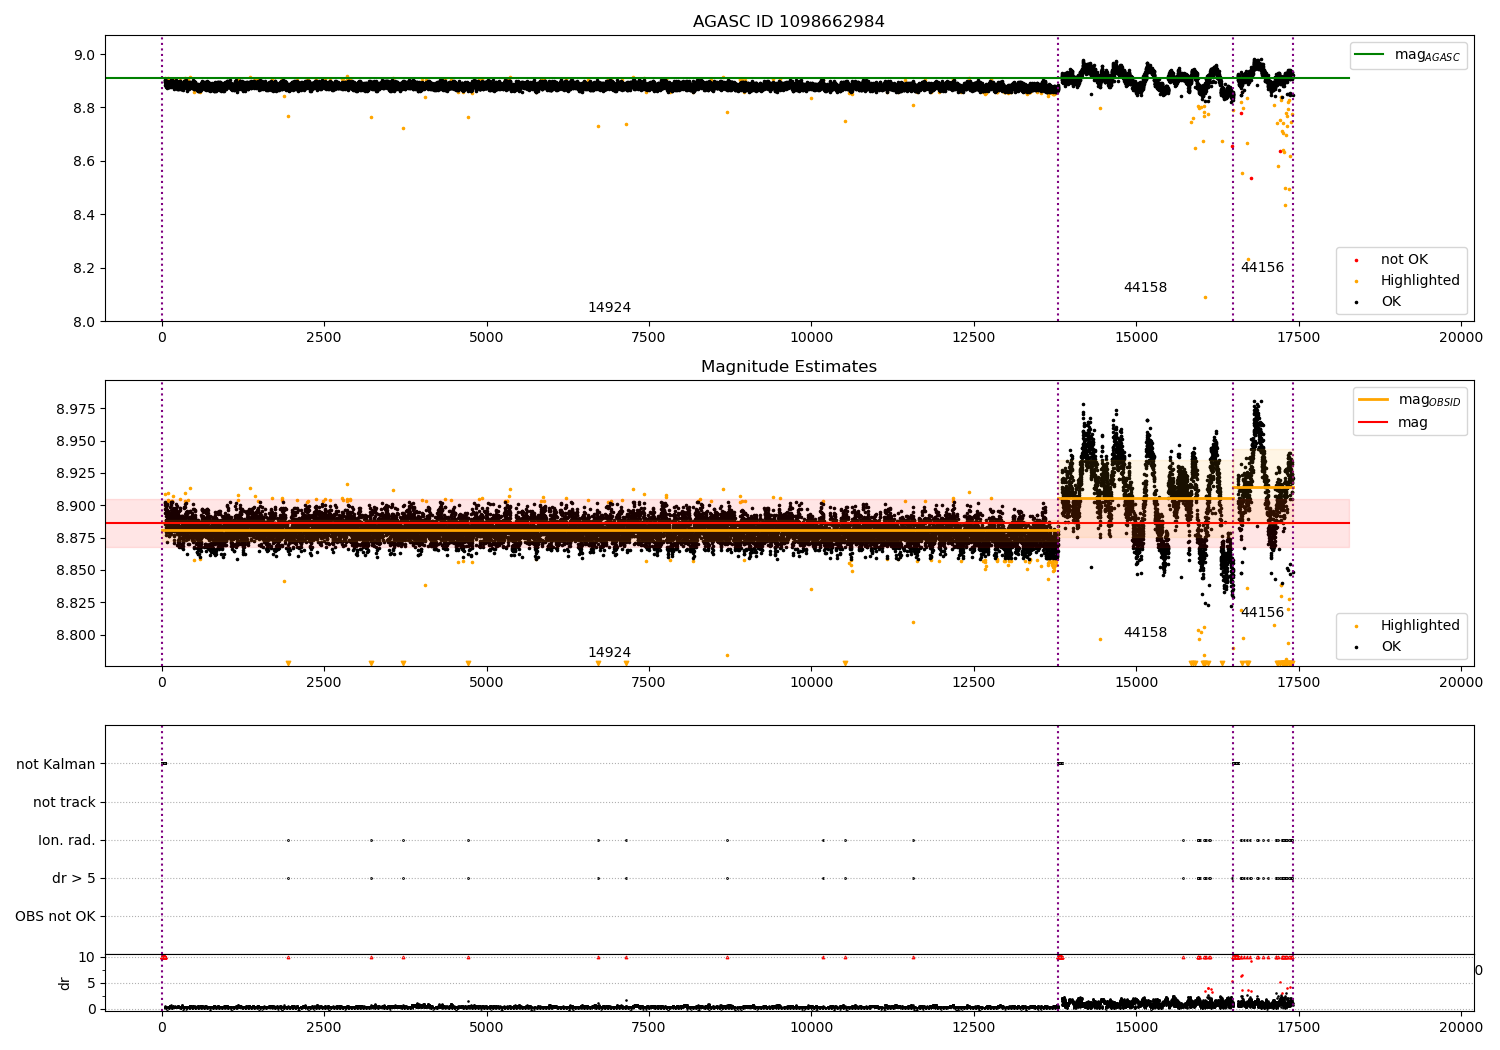The width and height of the screenshot is (1500, 1050).
Task: Click the 44158 obsid label in the top plot
Action: point(1145,288)
